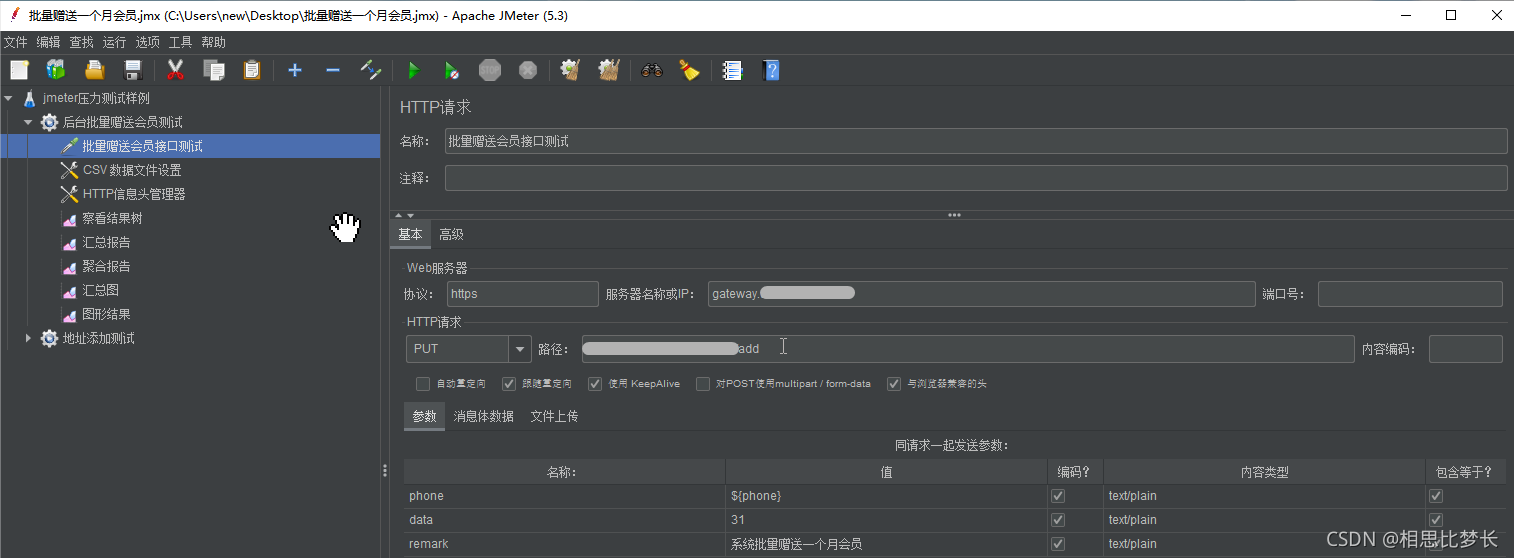Select the CSV 数据文件设置 tree node

[x=132, y=170]
